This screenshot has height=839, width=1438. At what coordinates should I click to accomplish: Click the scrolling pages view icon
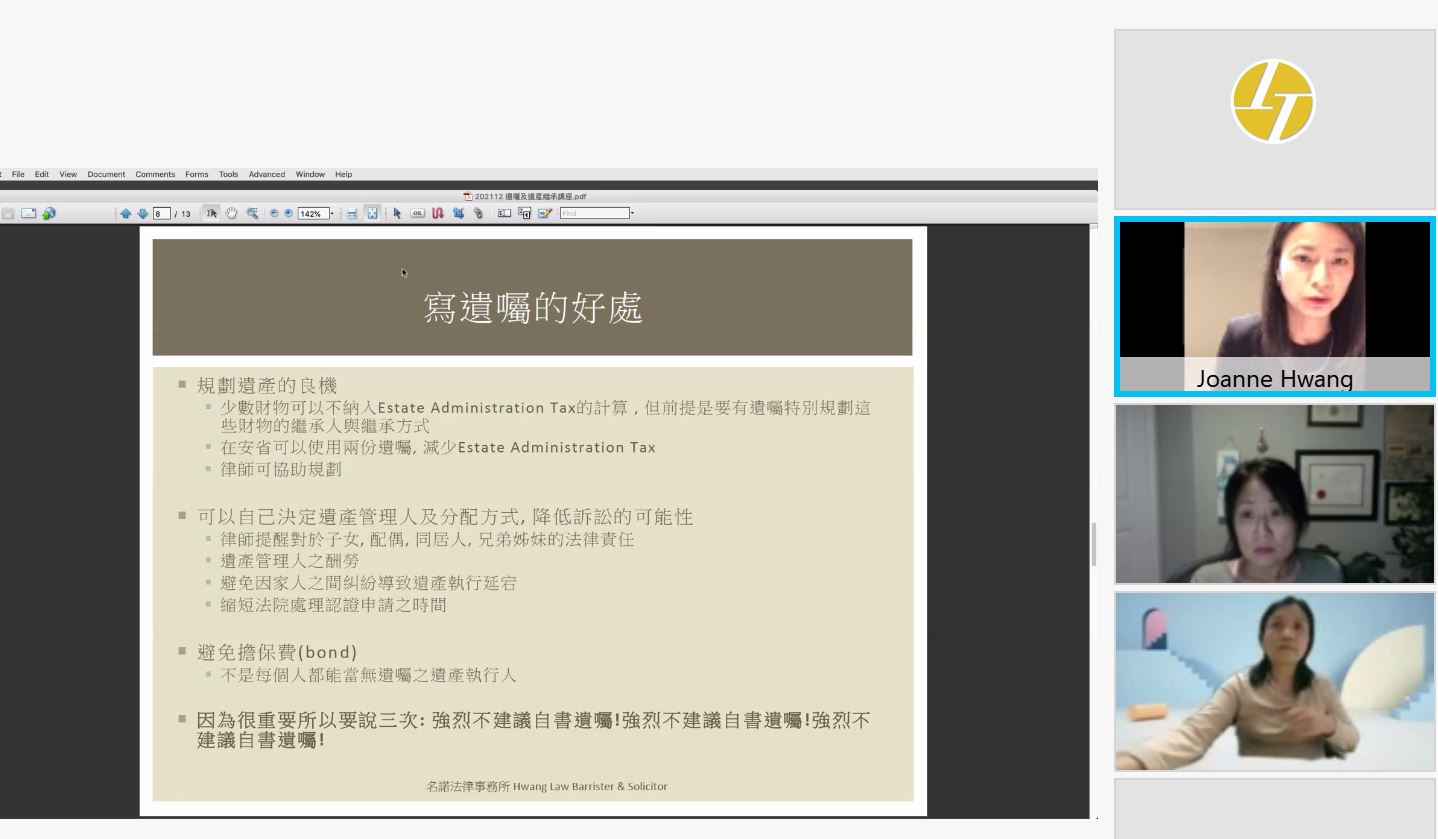pyautogui.click(x=352, y=213)
